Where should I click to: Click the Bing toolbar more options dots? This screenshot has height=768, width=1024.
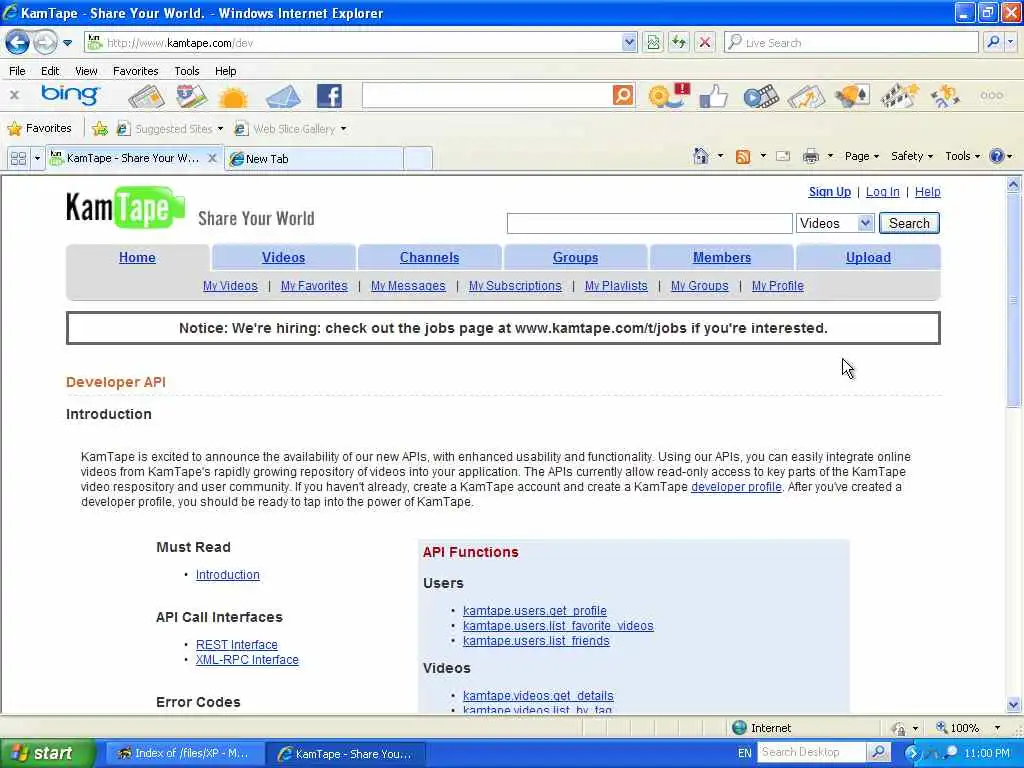point(991,95)
